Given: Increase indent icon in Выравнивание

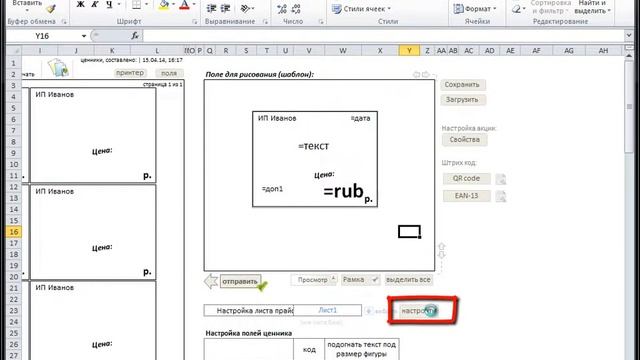Looking at the screenshot, I should pyautogui.click(x=225, y=9).
